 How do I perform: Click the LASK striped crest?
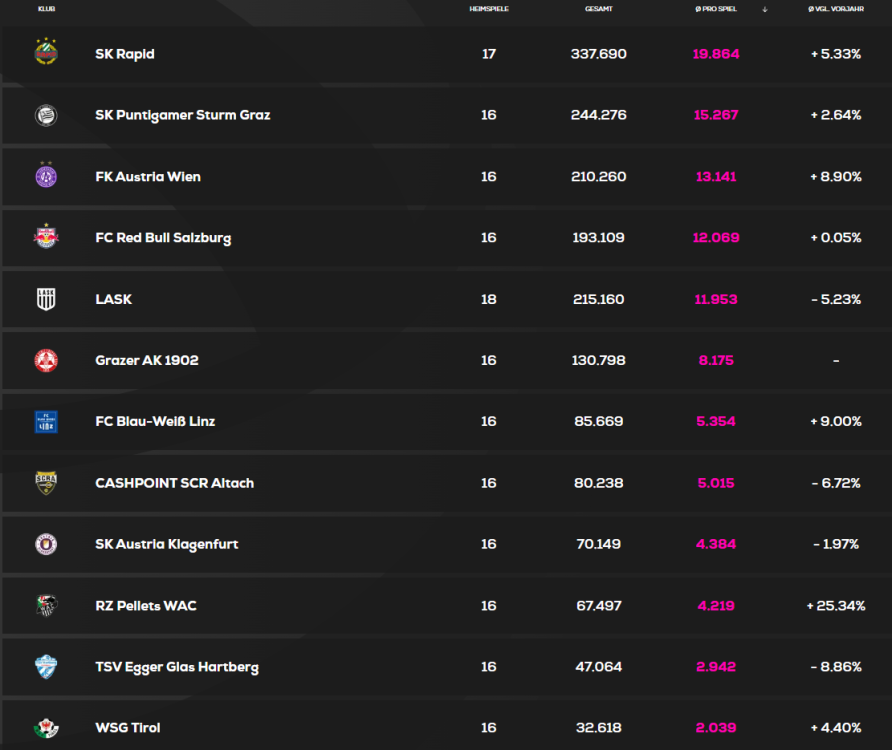click(x=46, y=299)
